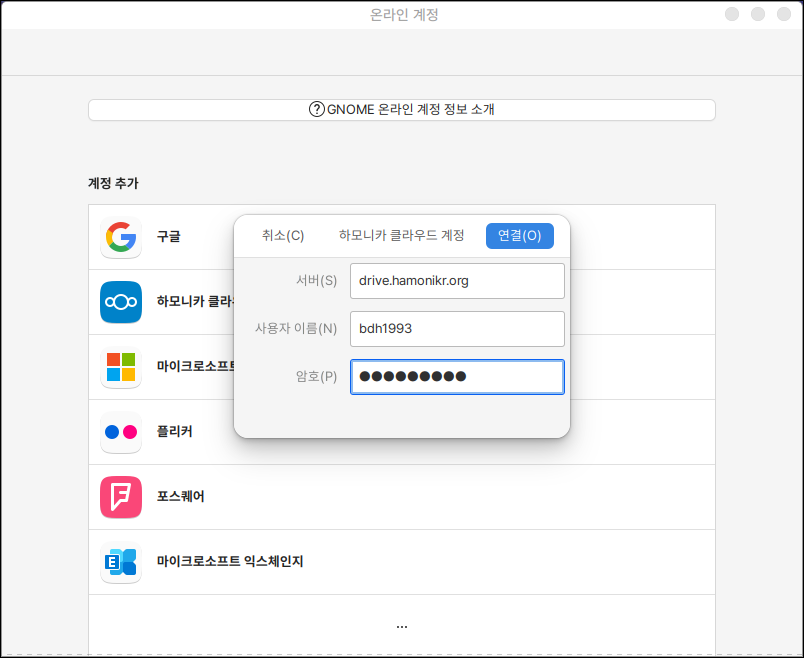Viewport: 804px width, 658px height.
Task: Focus the 서버(S) field containing drive.hamonikr.org
Action: (457, 281)
